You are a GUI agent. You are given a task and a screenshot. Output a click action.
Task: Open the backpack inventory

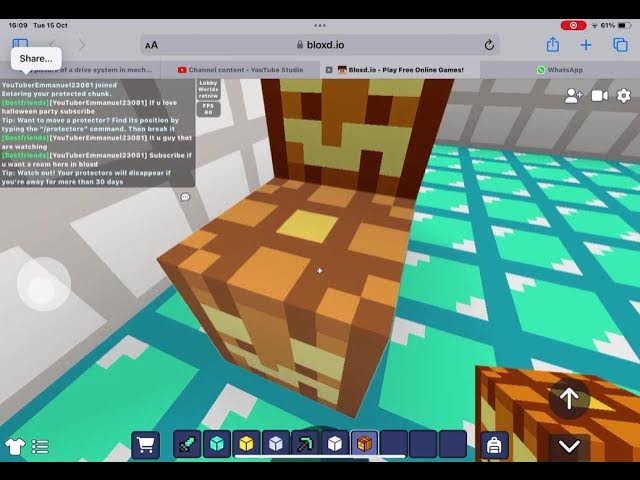click(493, 445)
